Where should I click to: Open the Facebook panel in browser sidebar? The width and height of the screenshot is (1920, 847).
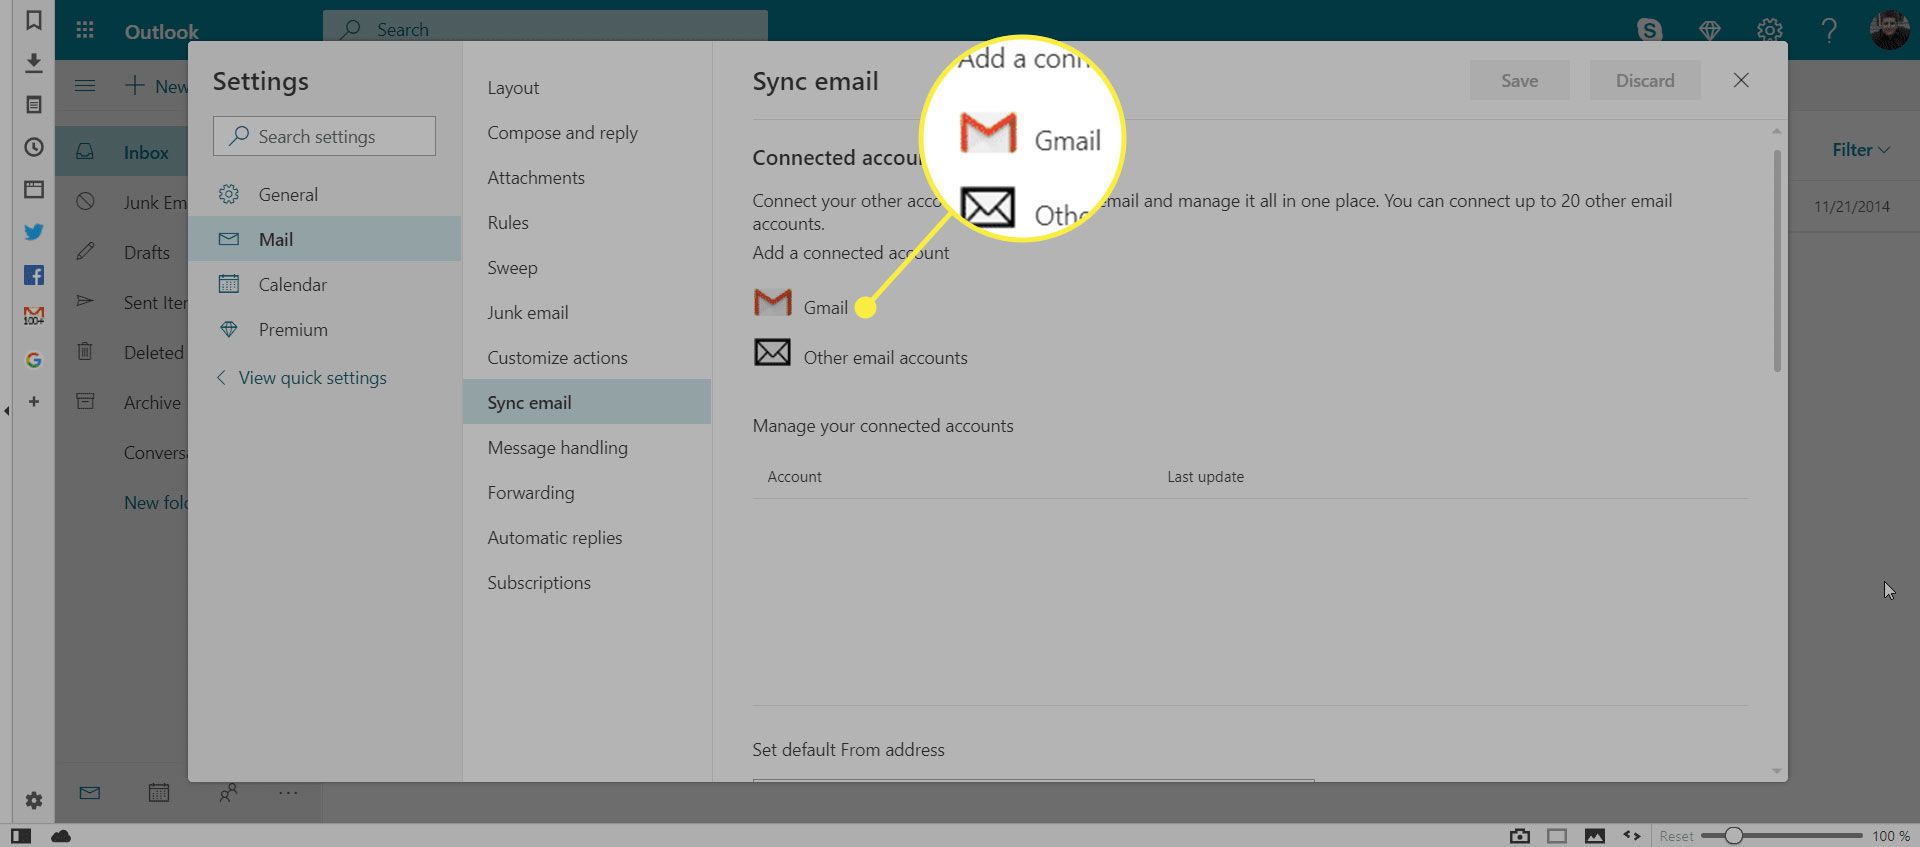[x=33, y=275]
